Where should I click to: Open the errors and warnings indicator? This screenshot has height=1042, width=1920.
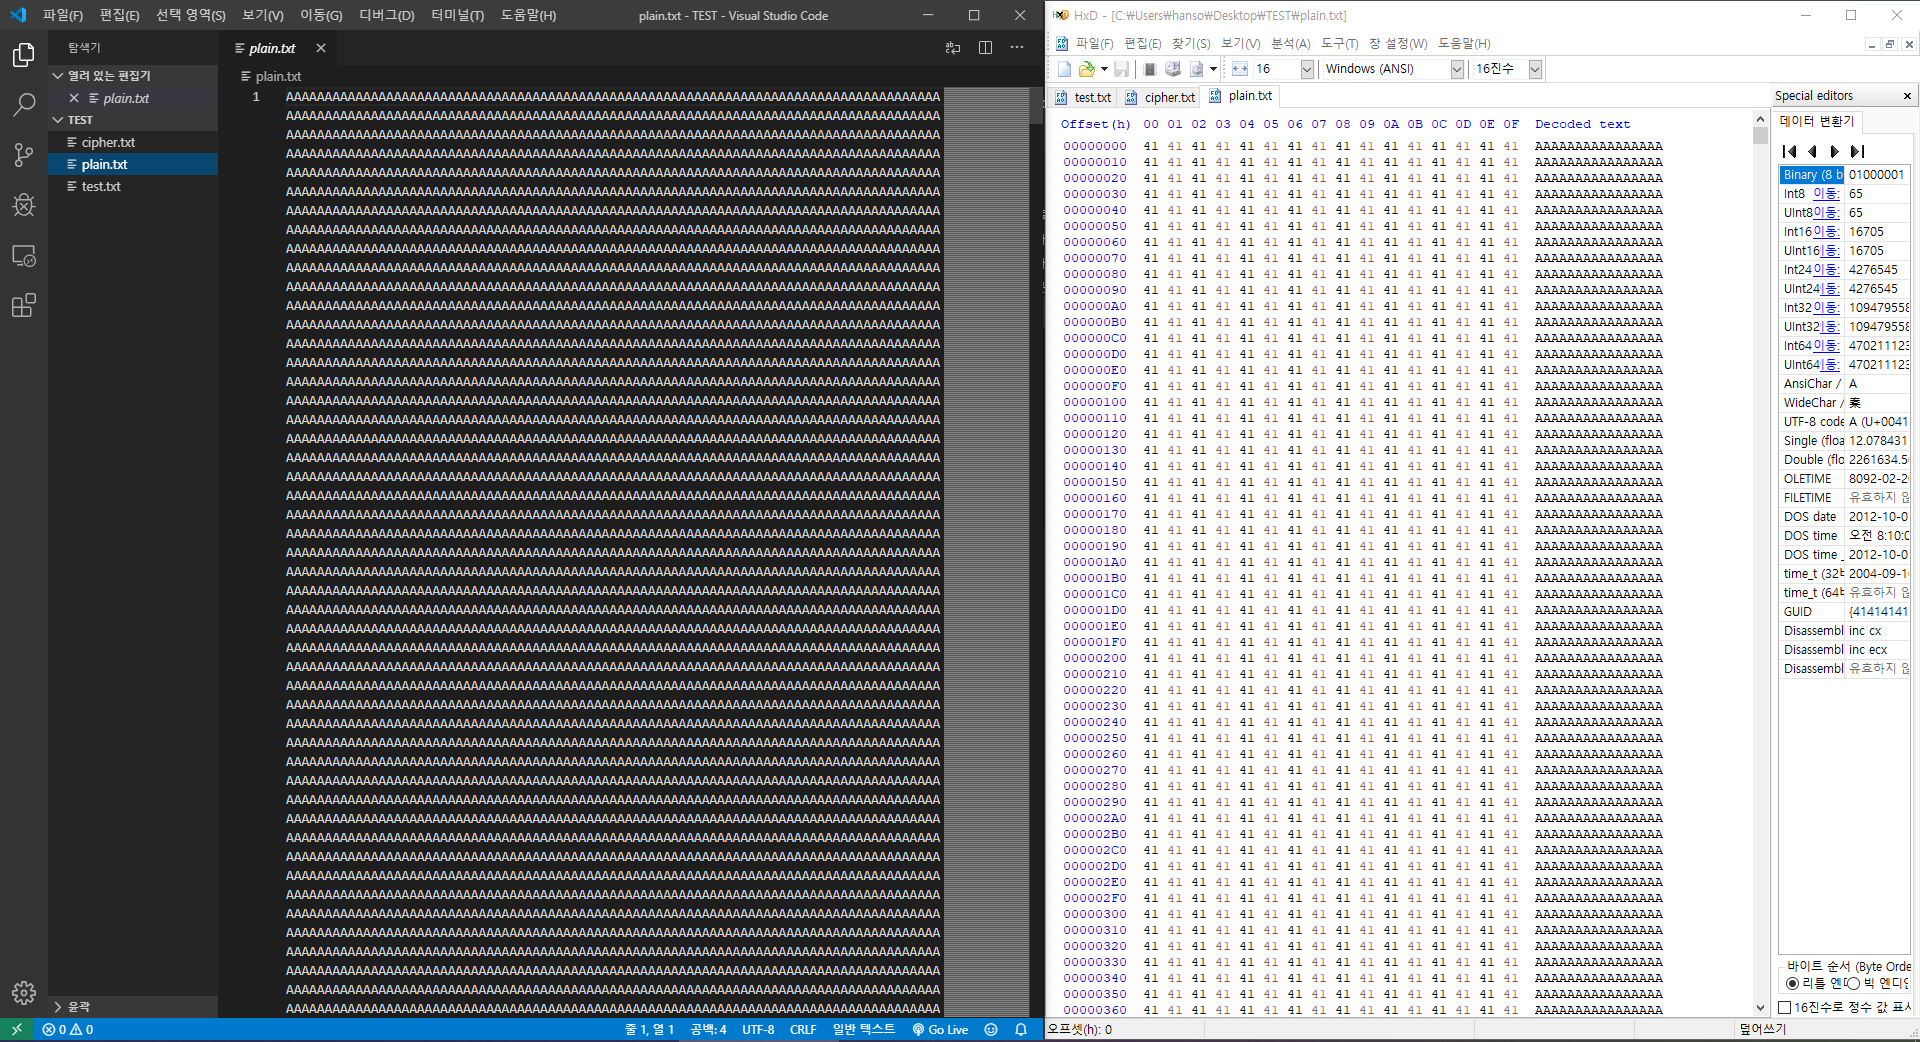coord(68,1029)
